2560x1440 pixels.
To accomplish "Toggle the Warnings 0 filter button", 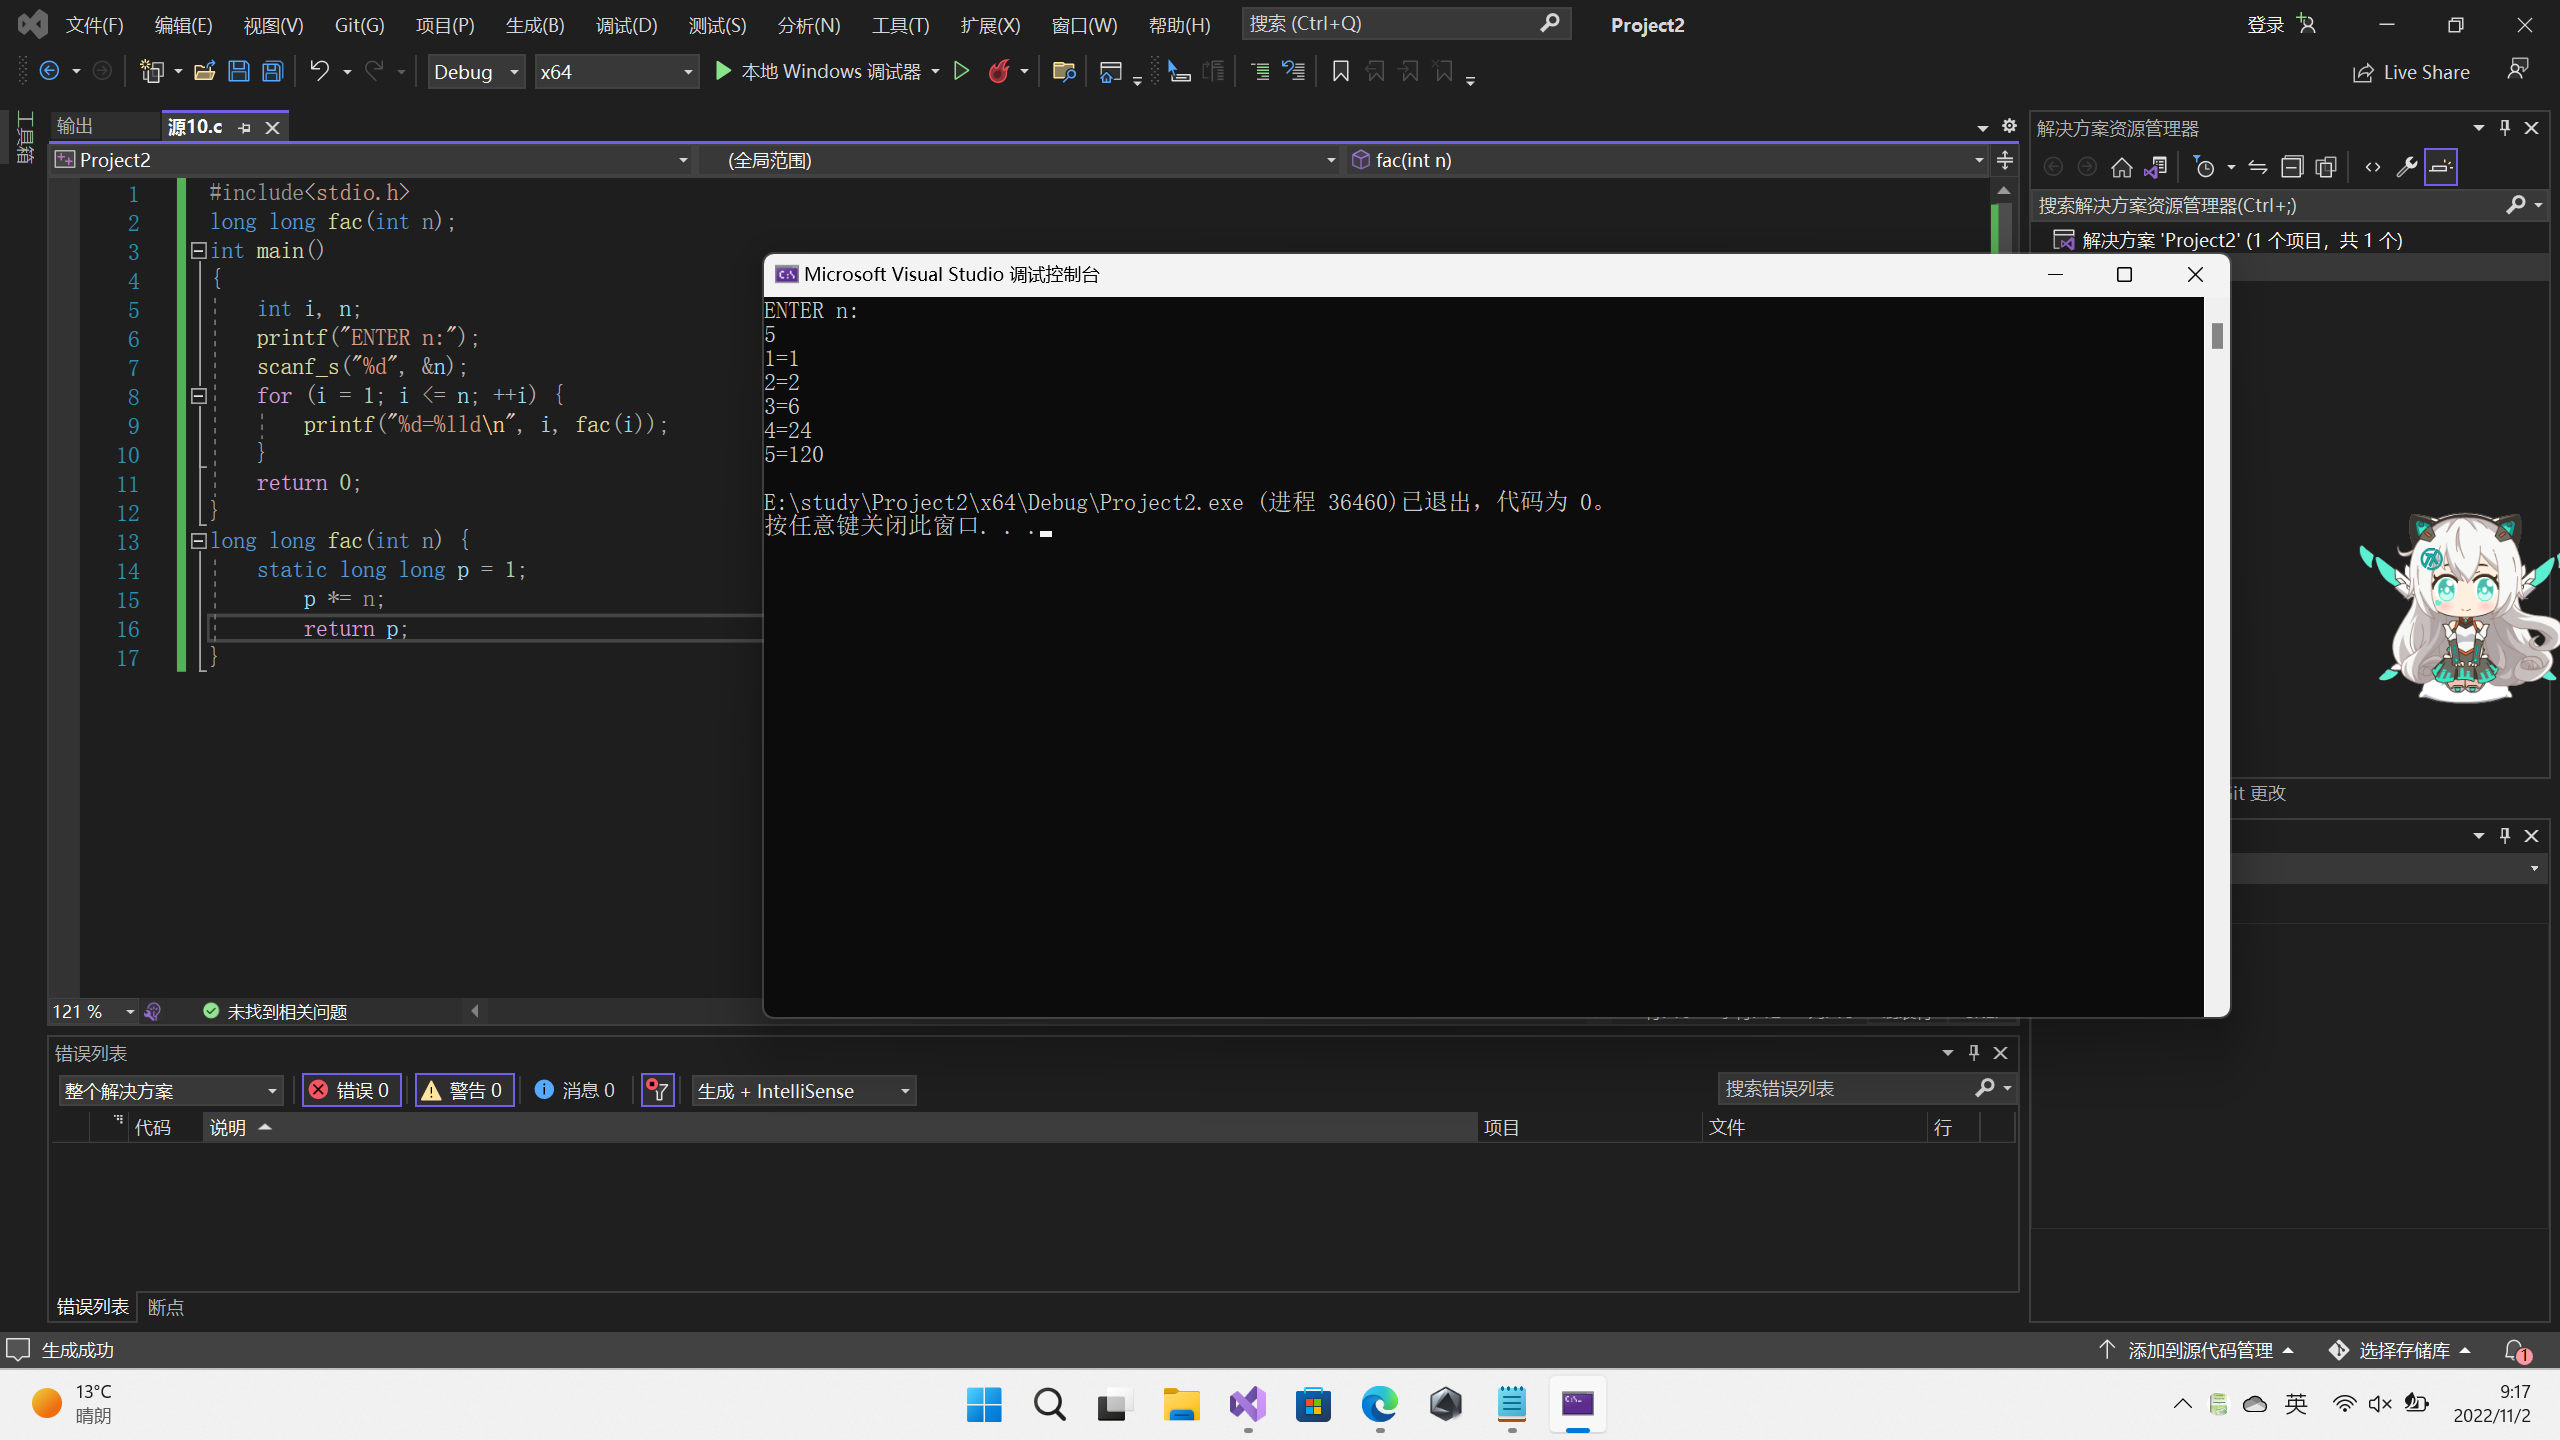I will point(464,1090).
